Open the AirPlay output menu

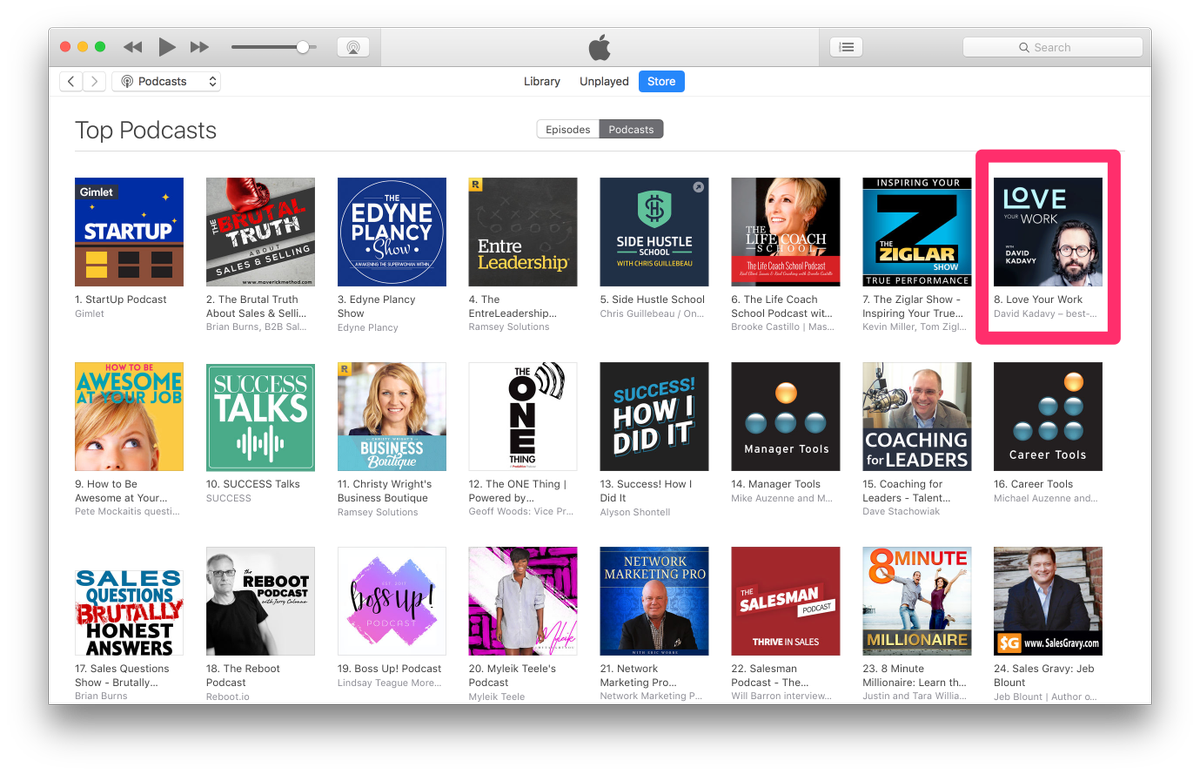[x=353, y=47]
